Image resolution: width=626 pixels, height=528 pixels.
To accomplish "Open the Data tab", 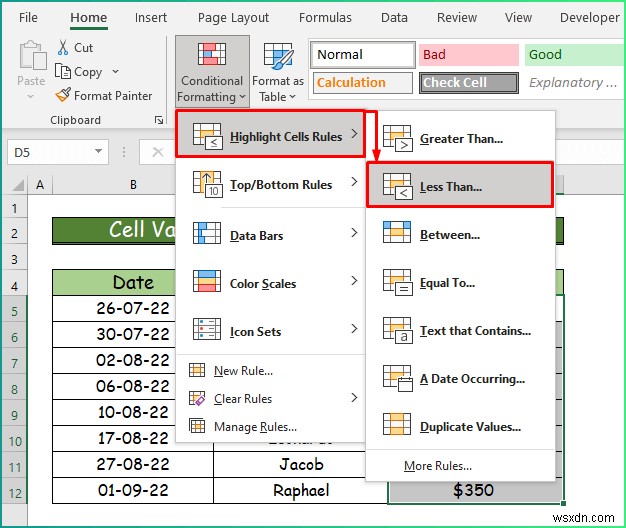I will pos(394,18).
